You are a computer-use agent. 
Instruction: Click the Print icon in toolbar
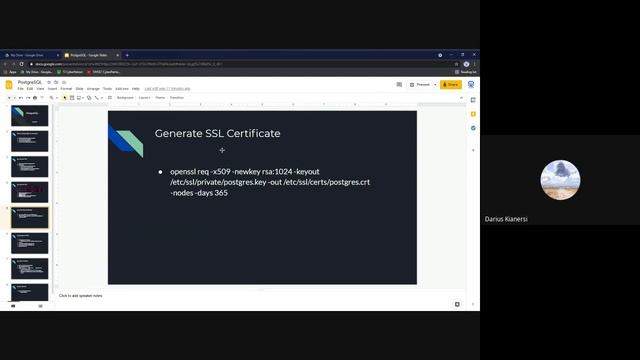point(35,98)
